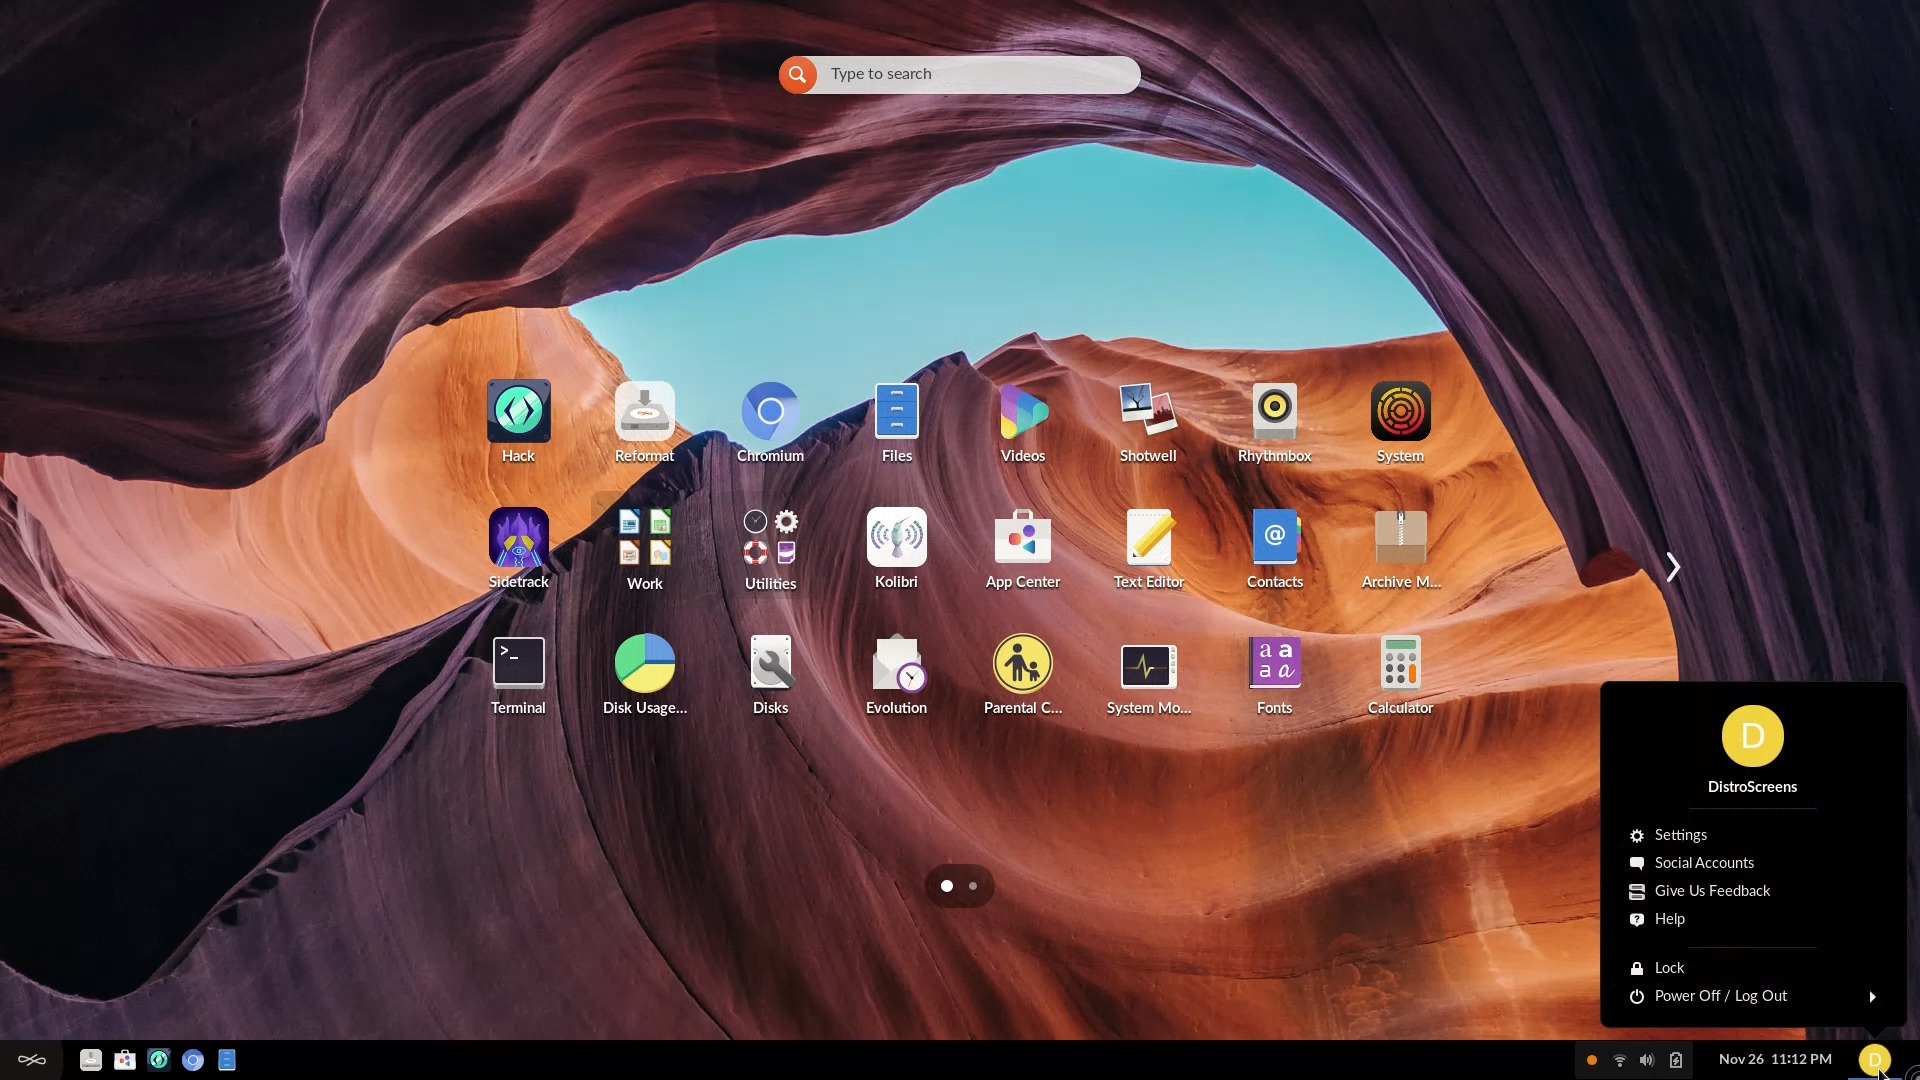Launch the Disk Usage Analyzer
Image resolution: width=1920 pixels, height=1080 pixels.
(644, 664)
